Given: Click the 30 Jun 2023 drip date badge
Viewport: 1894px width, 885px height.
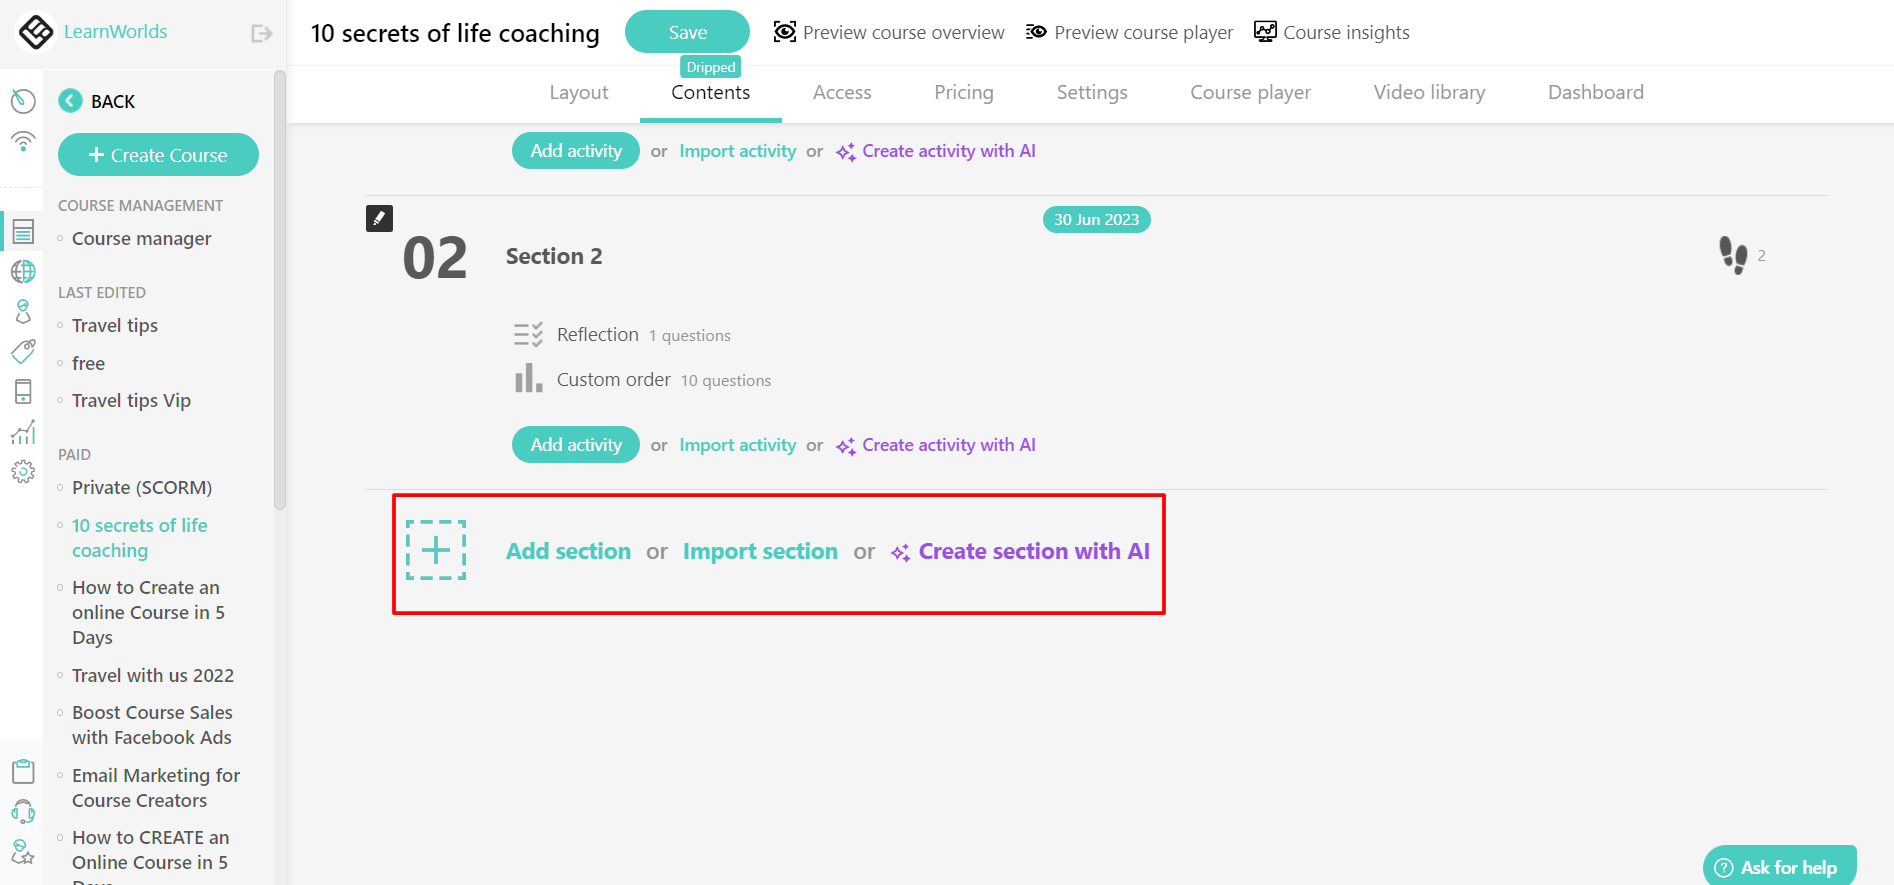Looking at the screenshot, I should tap(1096, 219).
